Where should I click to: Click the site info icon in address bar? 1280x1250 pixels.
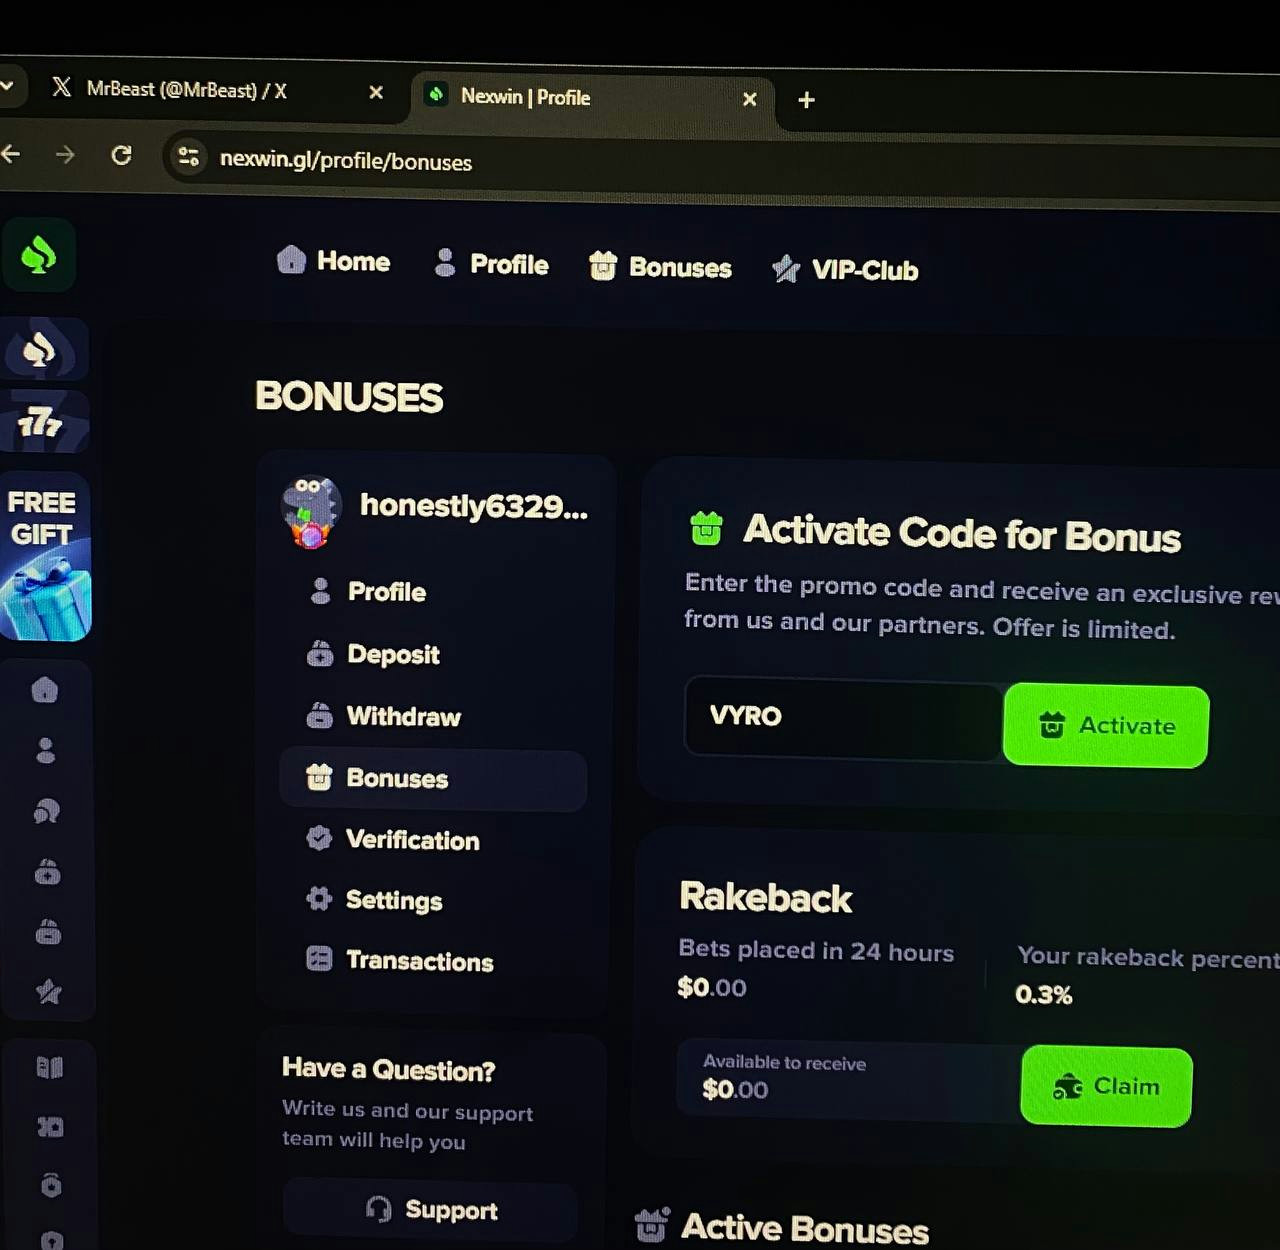(x=188, y=156)
